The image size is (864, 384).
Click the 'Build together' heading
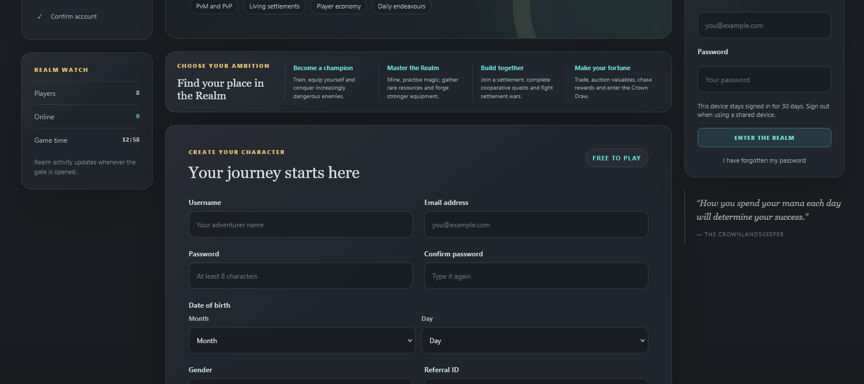(x=502, y=68)
